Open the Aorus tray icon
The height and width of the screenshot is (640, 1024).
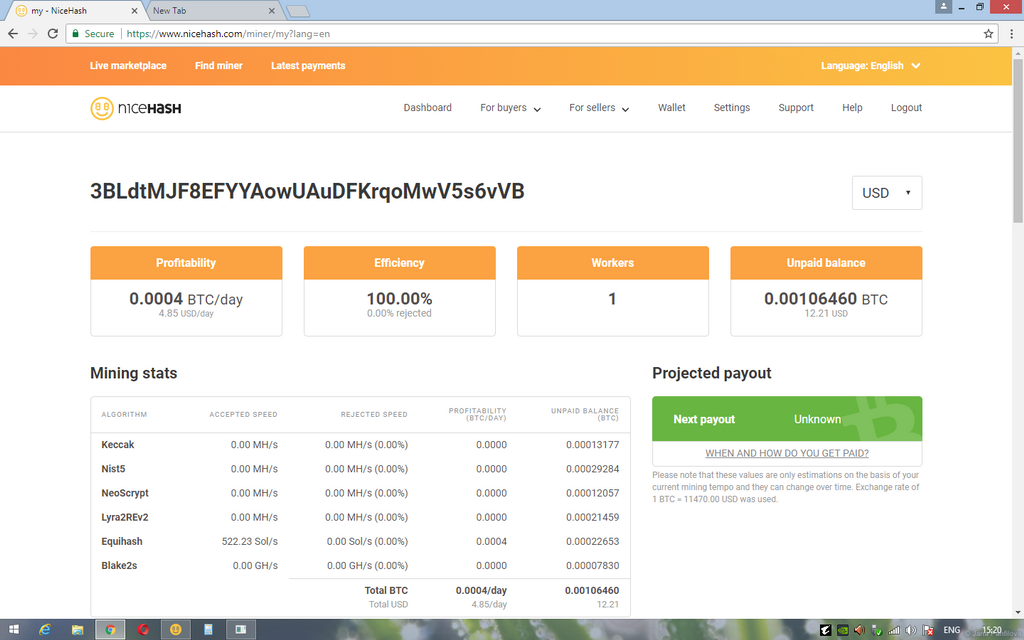[825, 630]
